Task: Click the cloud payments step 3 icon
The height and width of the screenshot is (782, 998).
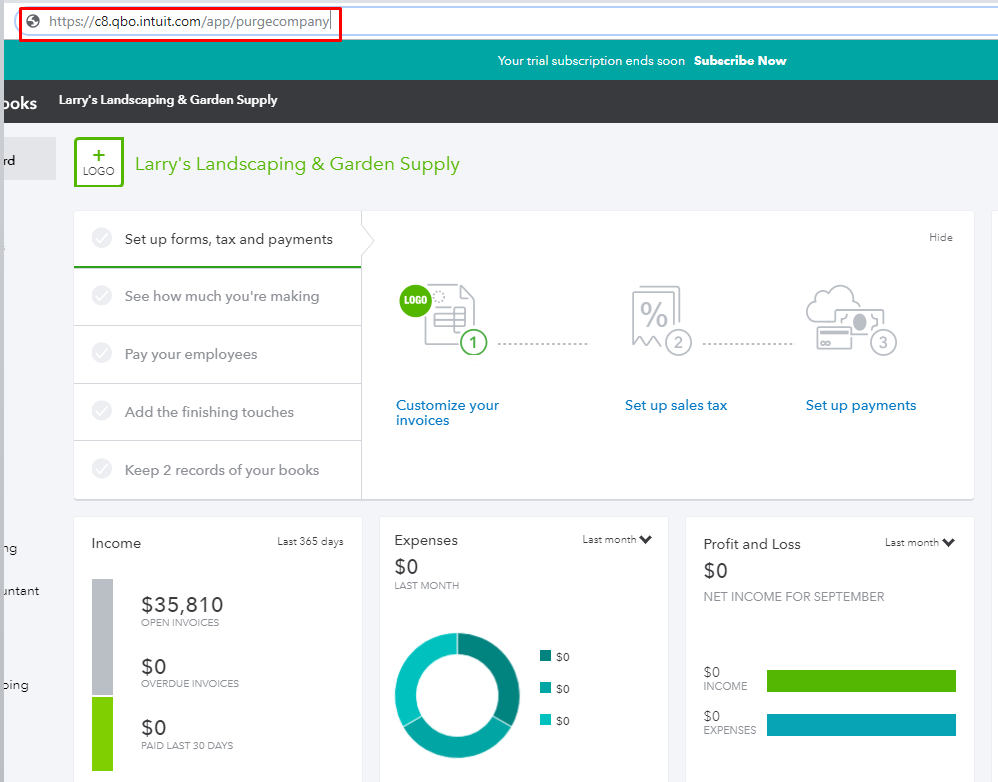Action: coord(851,319)
